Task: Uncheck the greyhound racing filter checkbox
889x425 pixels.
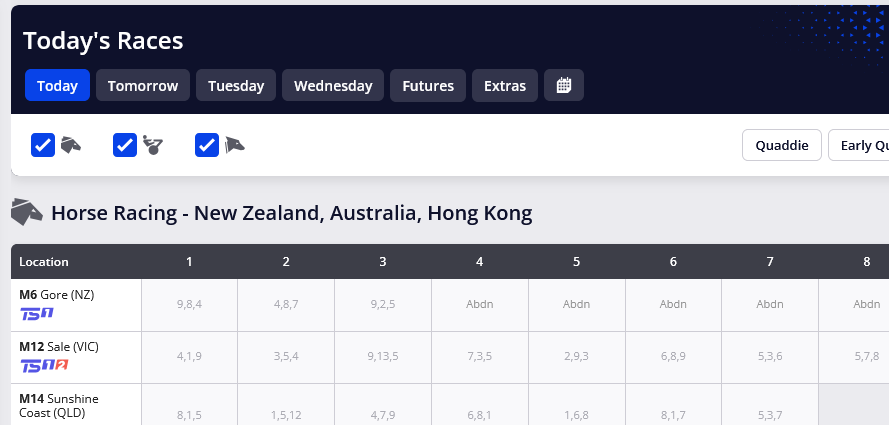Action: 207,145
